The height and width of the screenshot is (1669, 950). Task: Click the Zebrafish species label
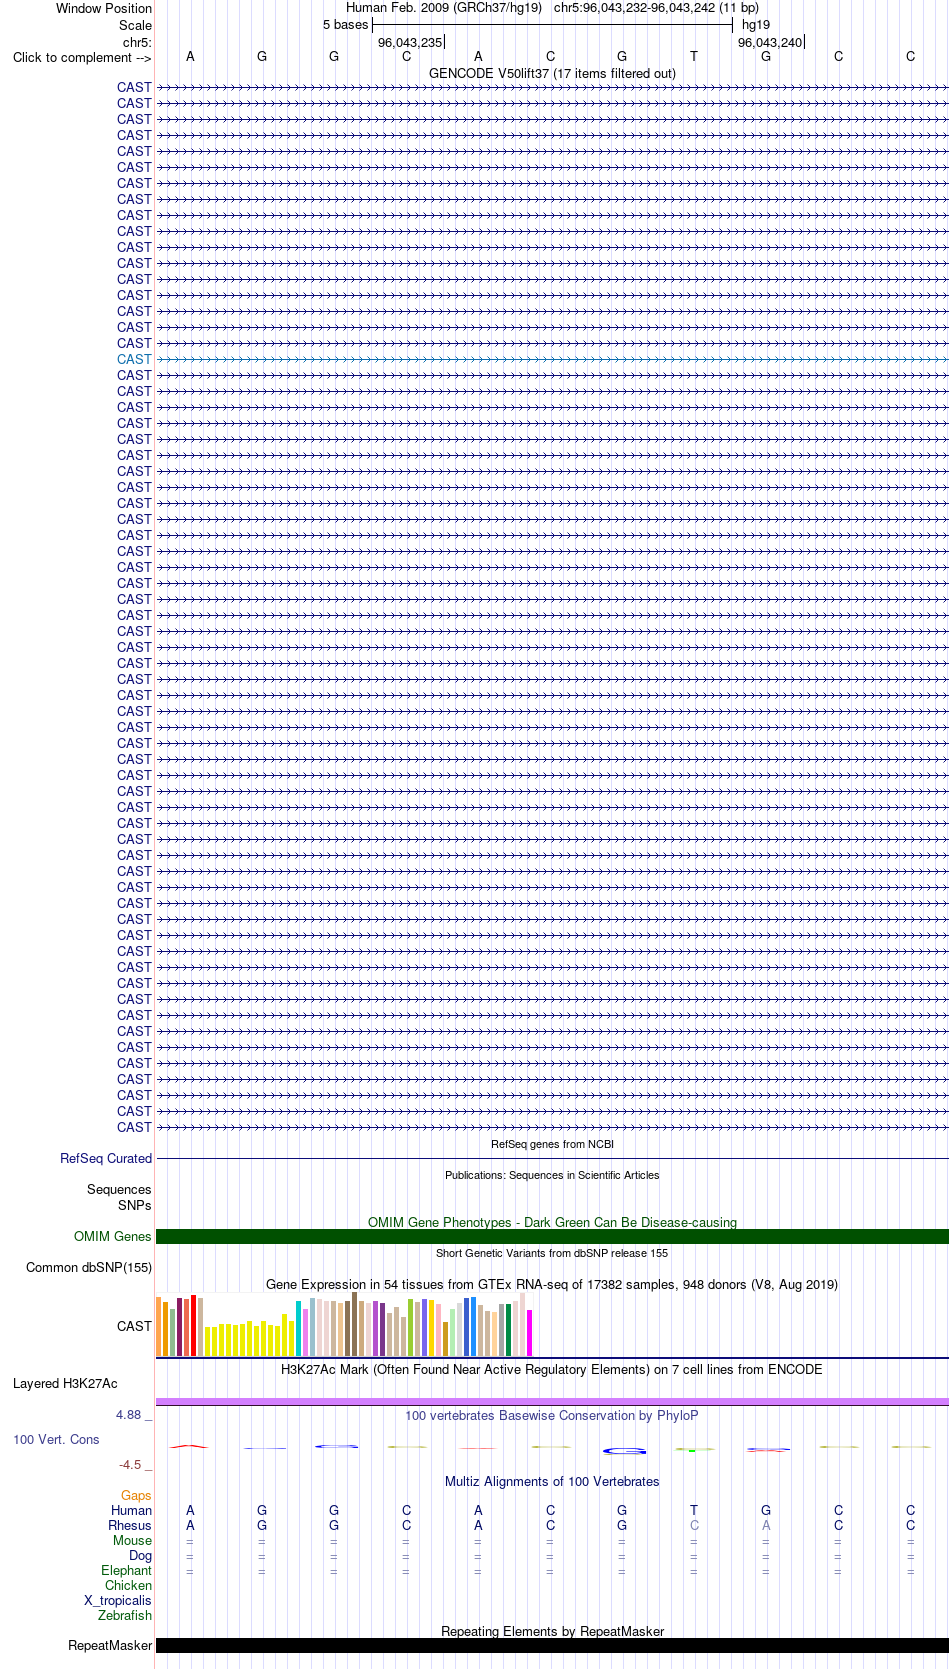coord(125,1615)
